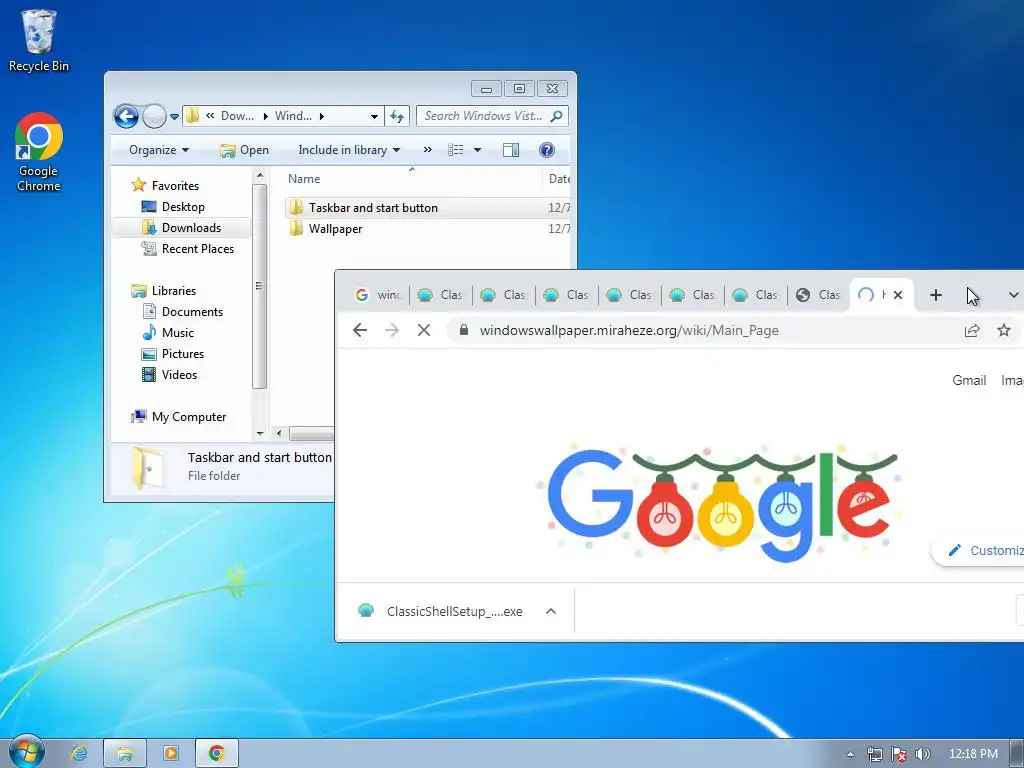The width and height of the screenshot is (1024, 768).
Task: Launch Internet Explorer from the taskbar
Action: 79,754
